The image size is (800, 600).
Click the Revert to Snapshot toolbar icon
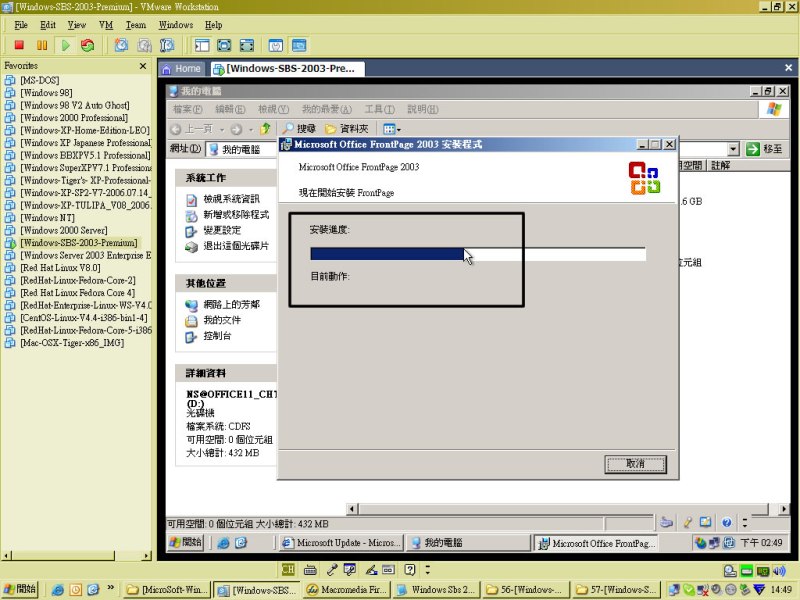coord(144,45)
